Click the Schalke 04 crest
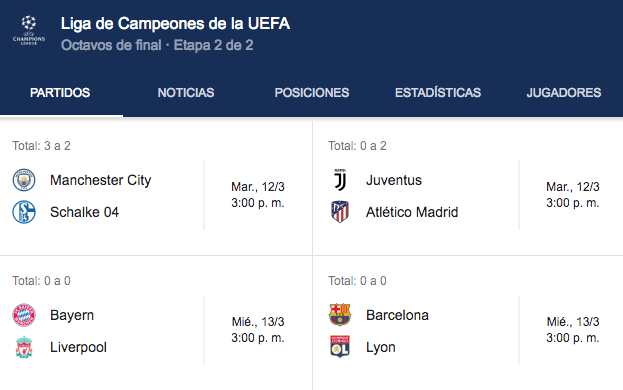This screenshot has width=623, height=390. point(24,212)
